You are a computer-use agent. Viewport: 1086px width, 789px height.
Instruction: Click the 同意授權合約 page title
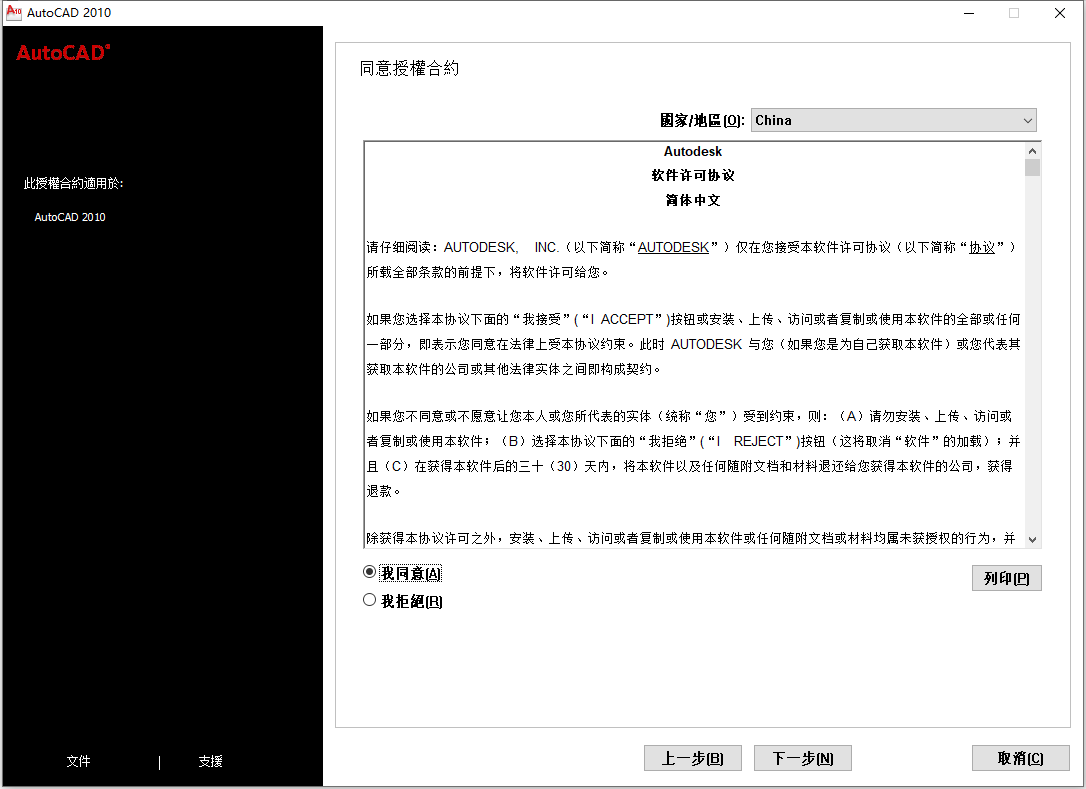coord(409,68)
